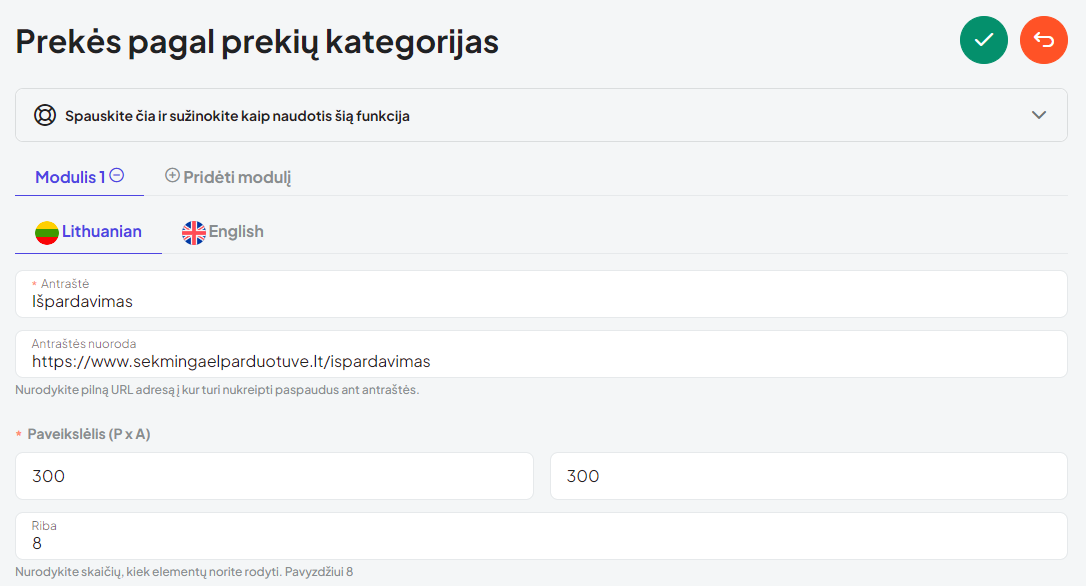Click the Riba limit input field
Viewport: 1086px width, 586px height.
[x=541, y=536]
